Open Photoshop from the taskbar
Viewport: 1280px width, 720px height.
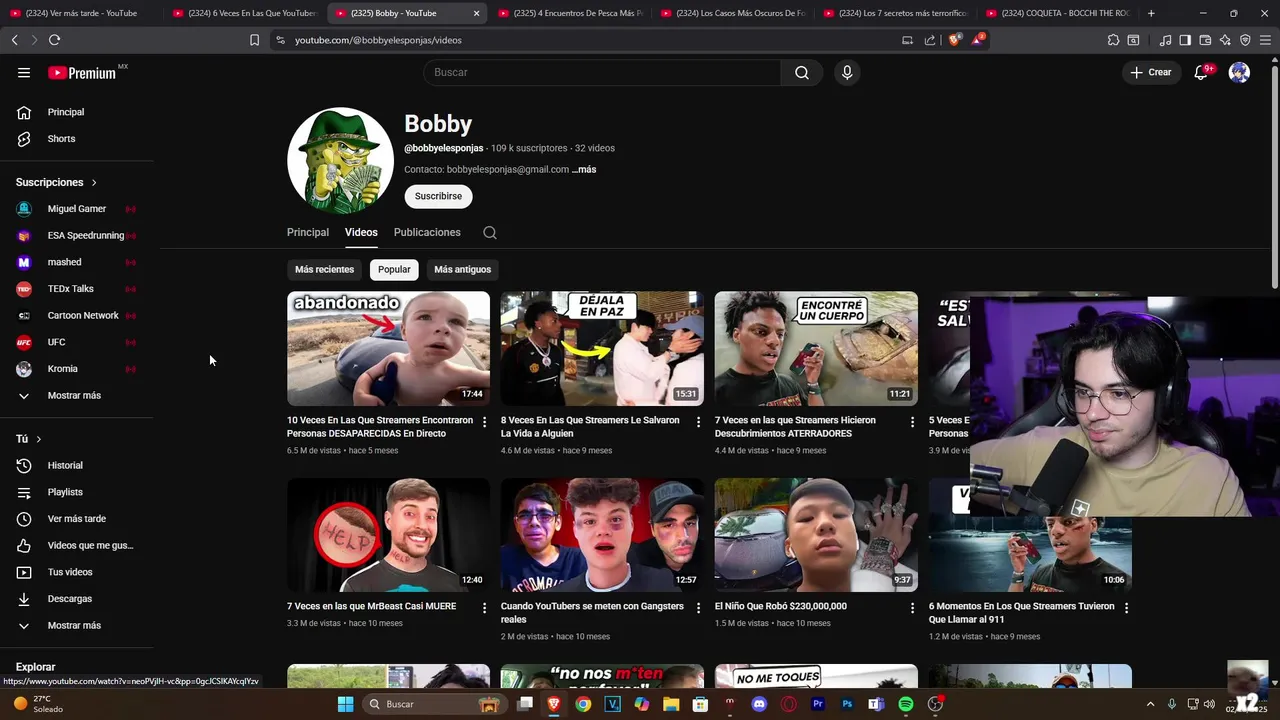(847, 704)
